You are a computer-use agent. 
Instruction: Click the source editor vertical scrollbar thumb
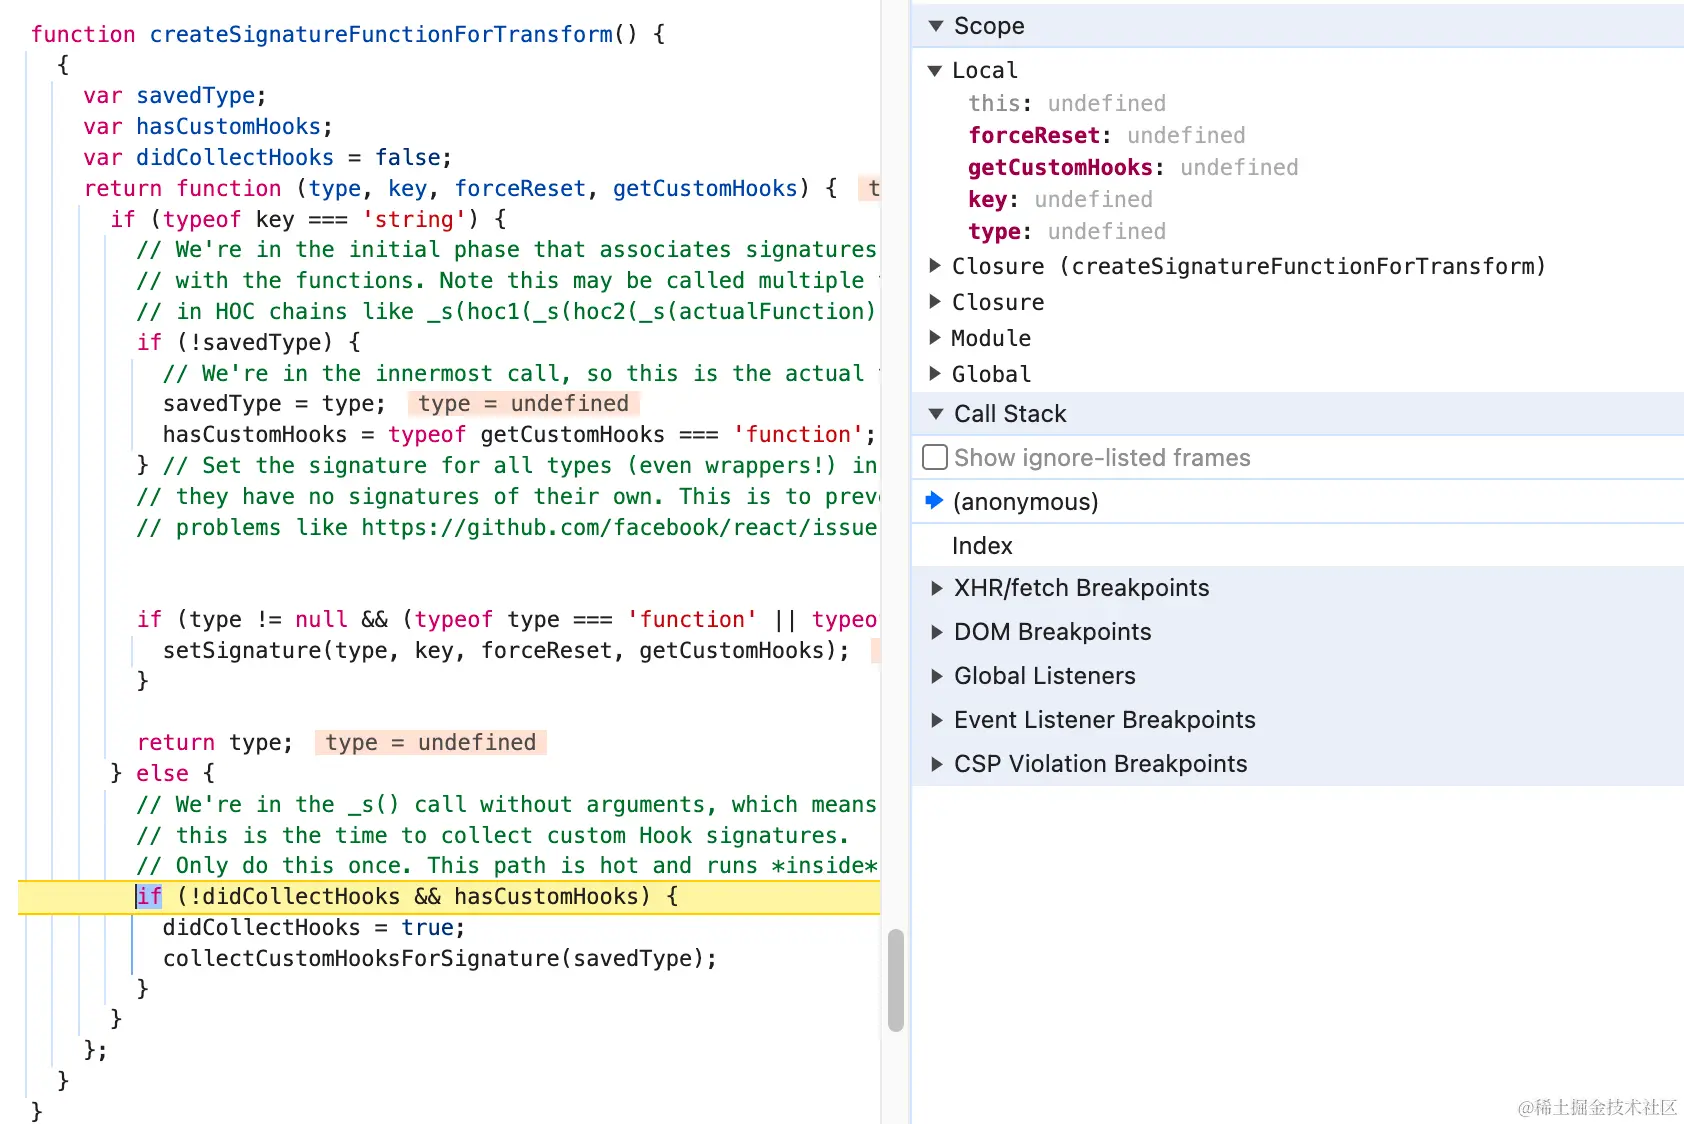pos(895,980)
